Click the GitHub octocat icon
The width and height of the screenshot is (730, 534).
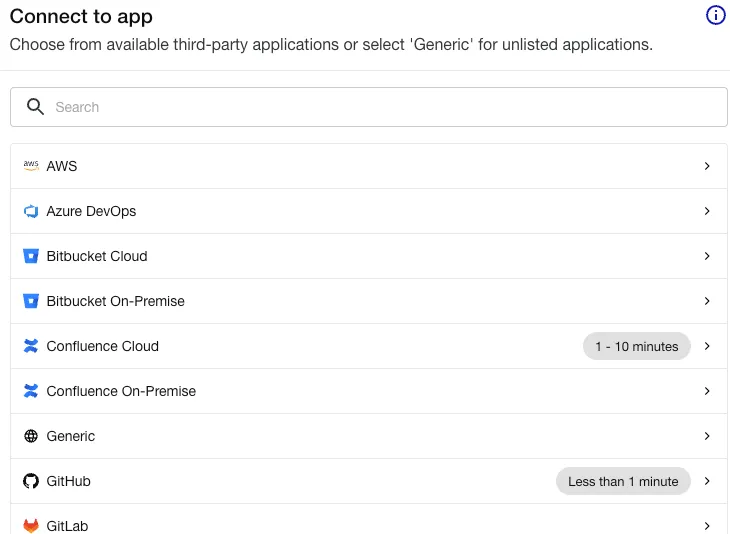pyautogui.click(x=31, y=481)
